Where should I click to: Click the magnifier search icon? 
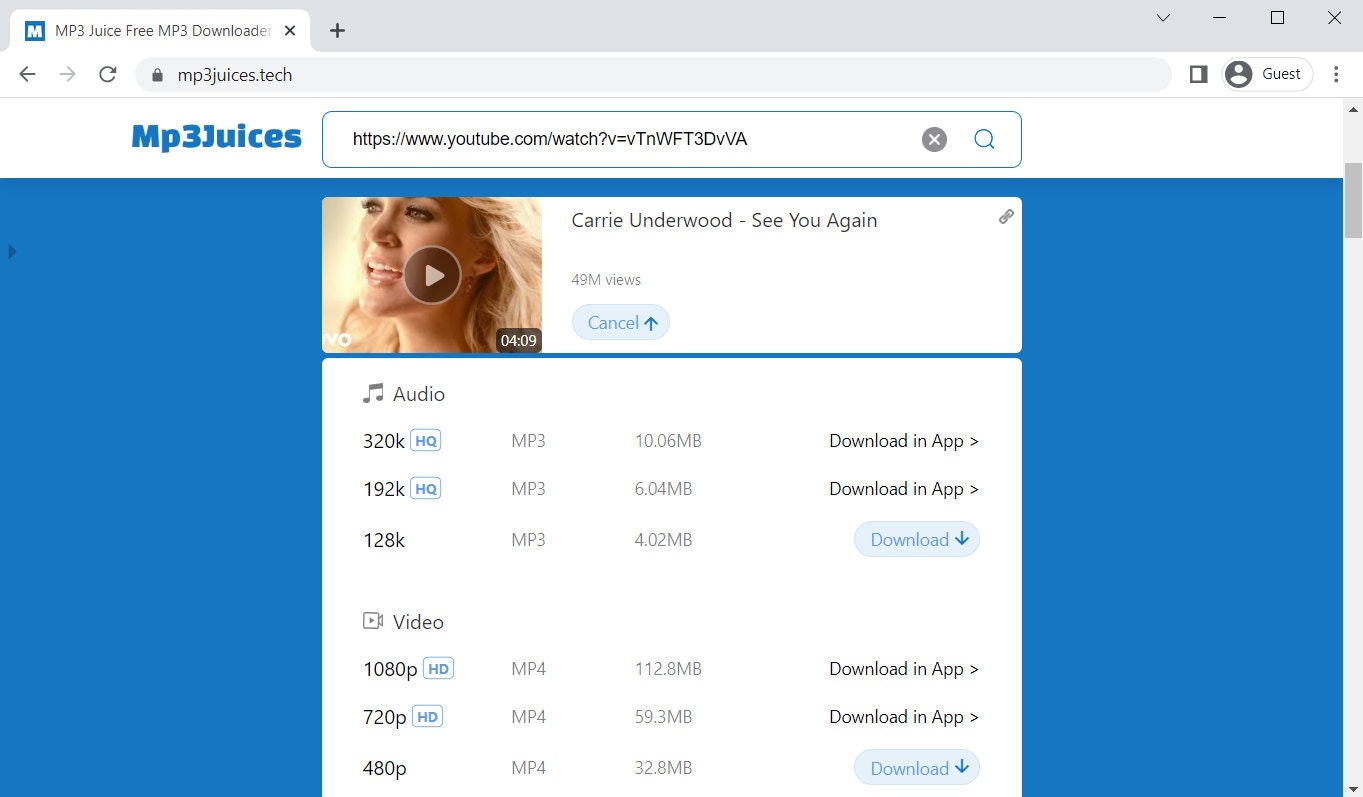click(x=984, y=139)
